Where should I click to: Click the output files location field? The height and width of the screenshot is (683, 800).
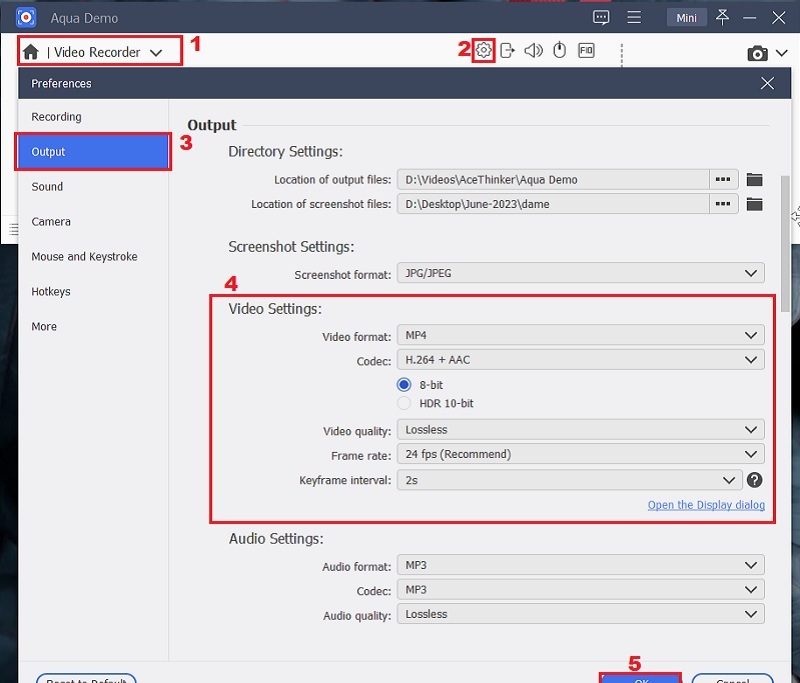[x=553, y=180]
